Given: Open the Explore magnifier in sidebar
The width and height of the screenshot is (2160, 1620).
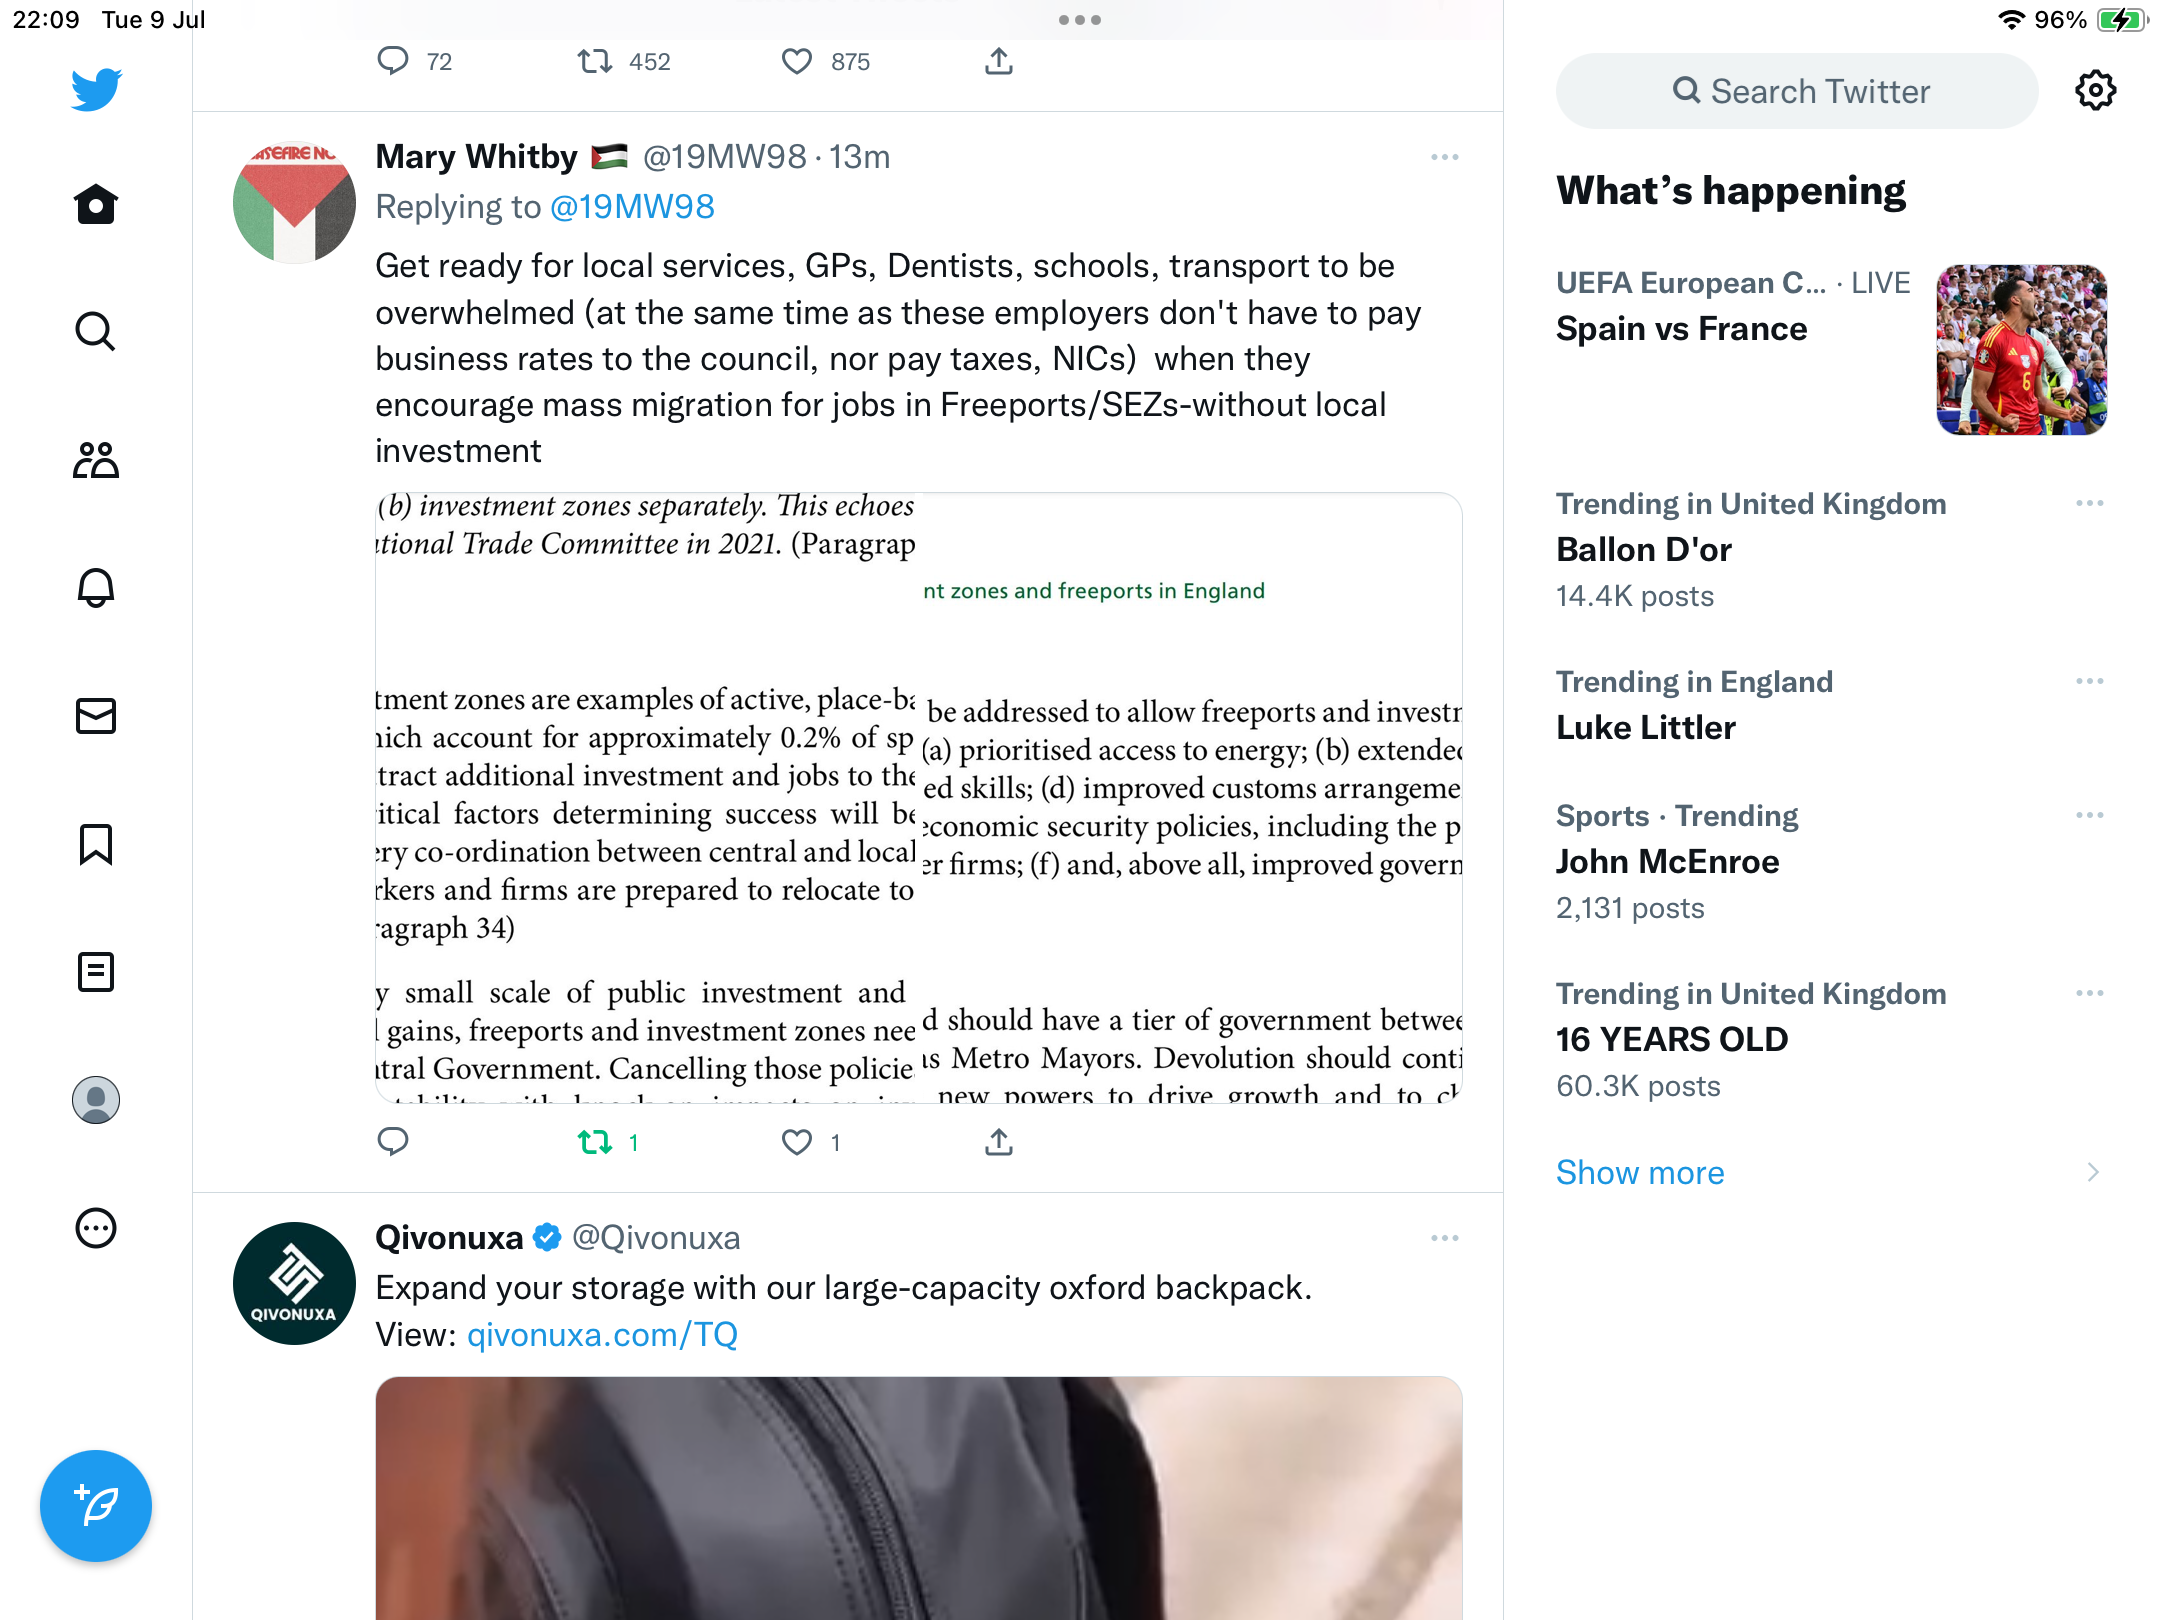Looking at the screenshot, I should tap(96, 332).
